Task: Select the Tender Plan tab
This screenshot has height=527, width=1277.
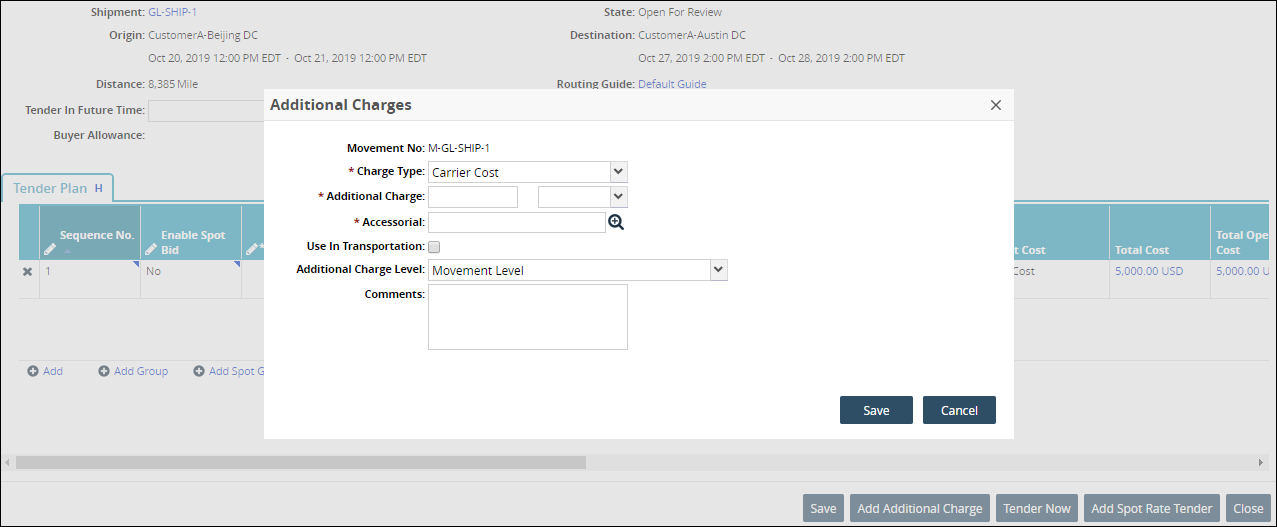Action: pyautogui.click(x=50, y=188)
